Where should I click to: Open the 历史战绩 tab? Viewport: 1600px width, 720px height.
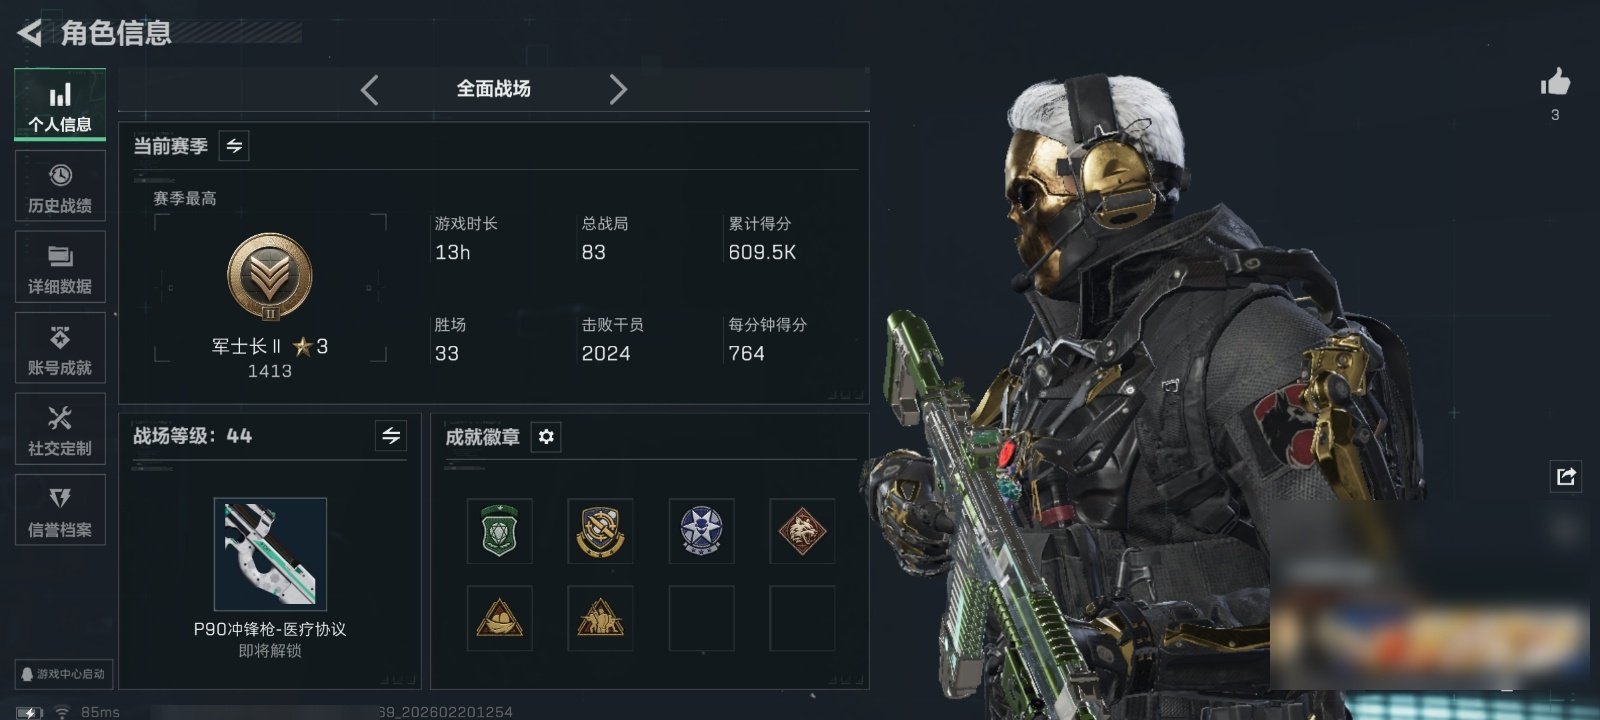[60, 186]
